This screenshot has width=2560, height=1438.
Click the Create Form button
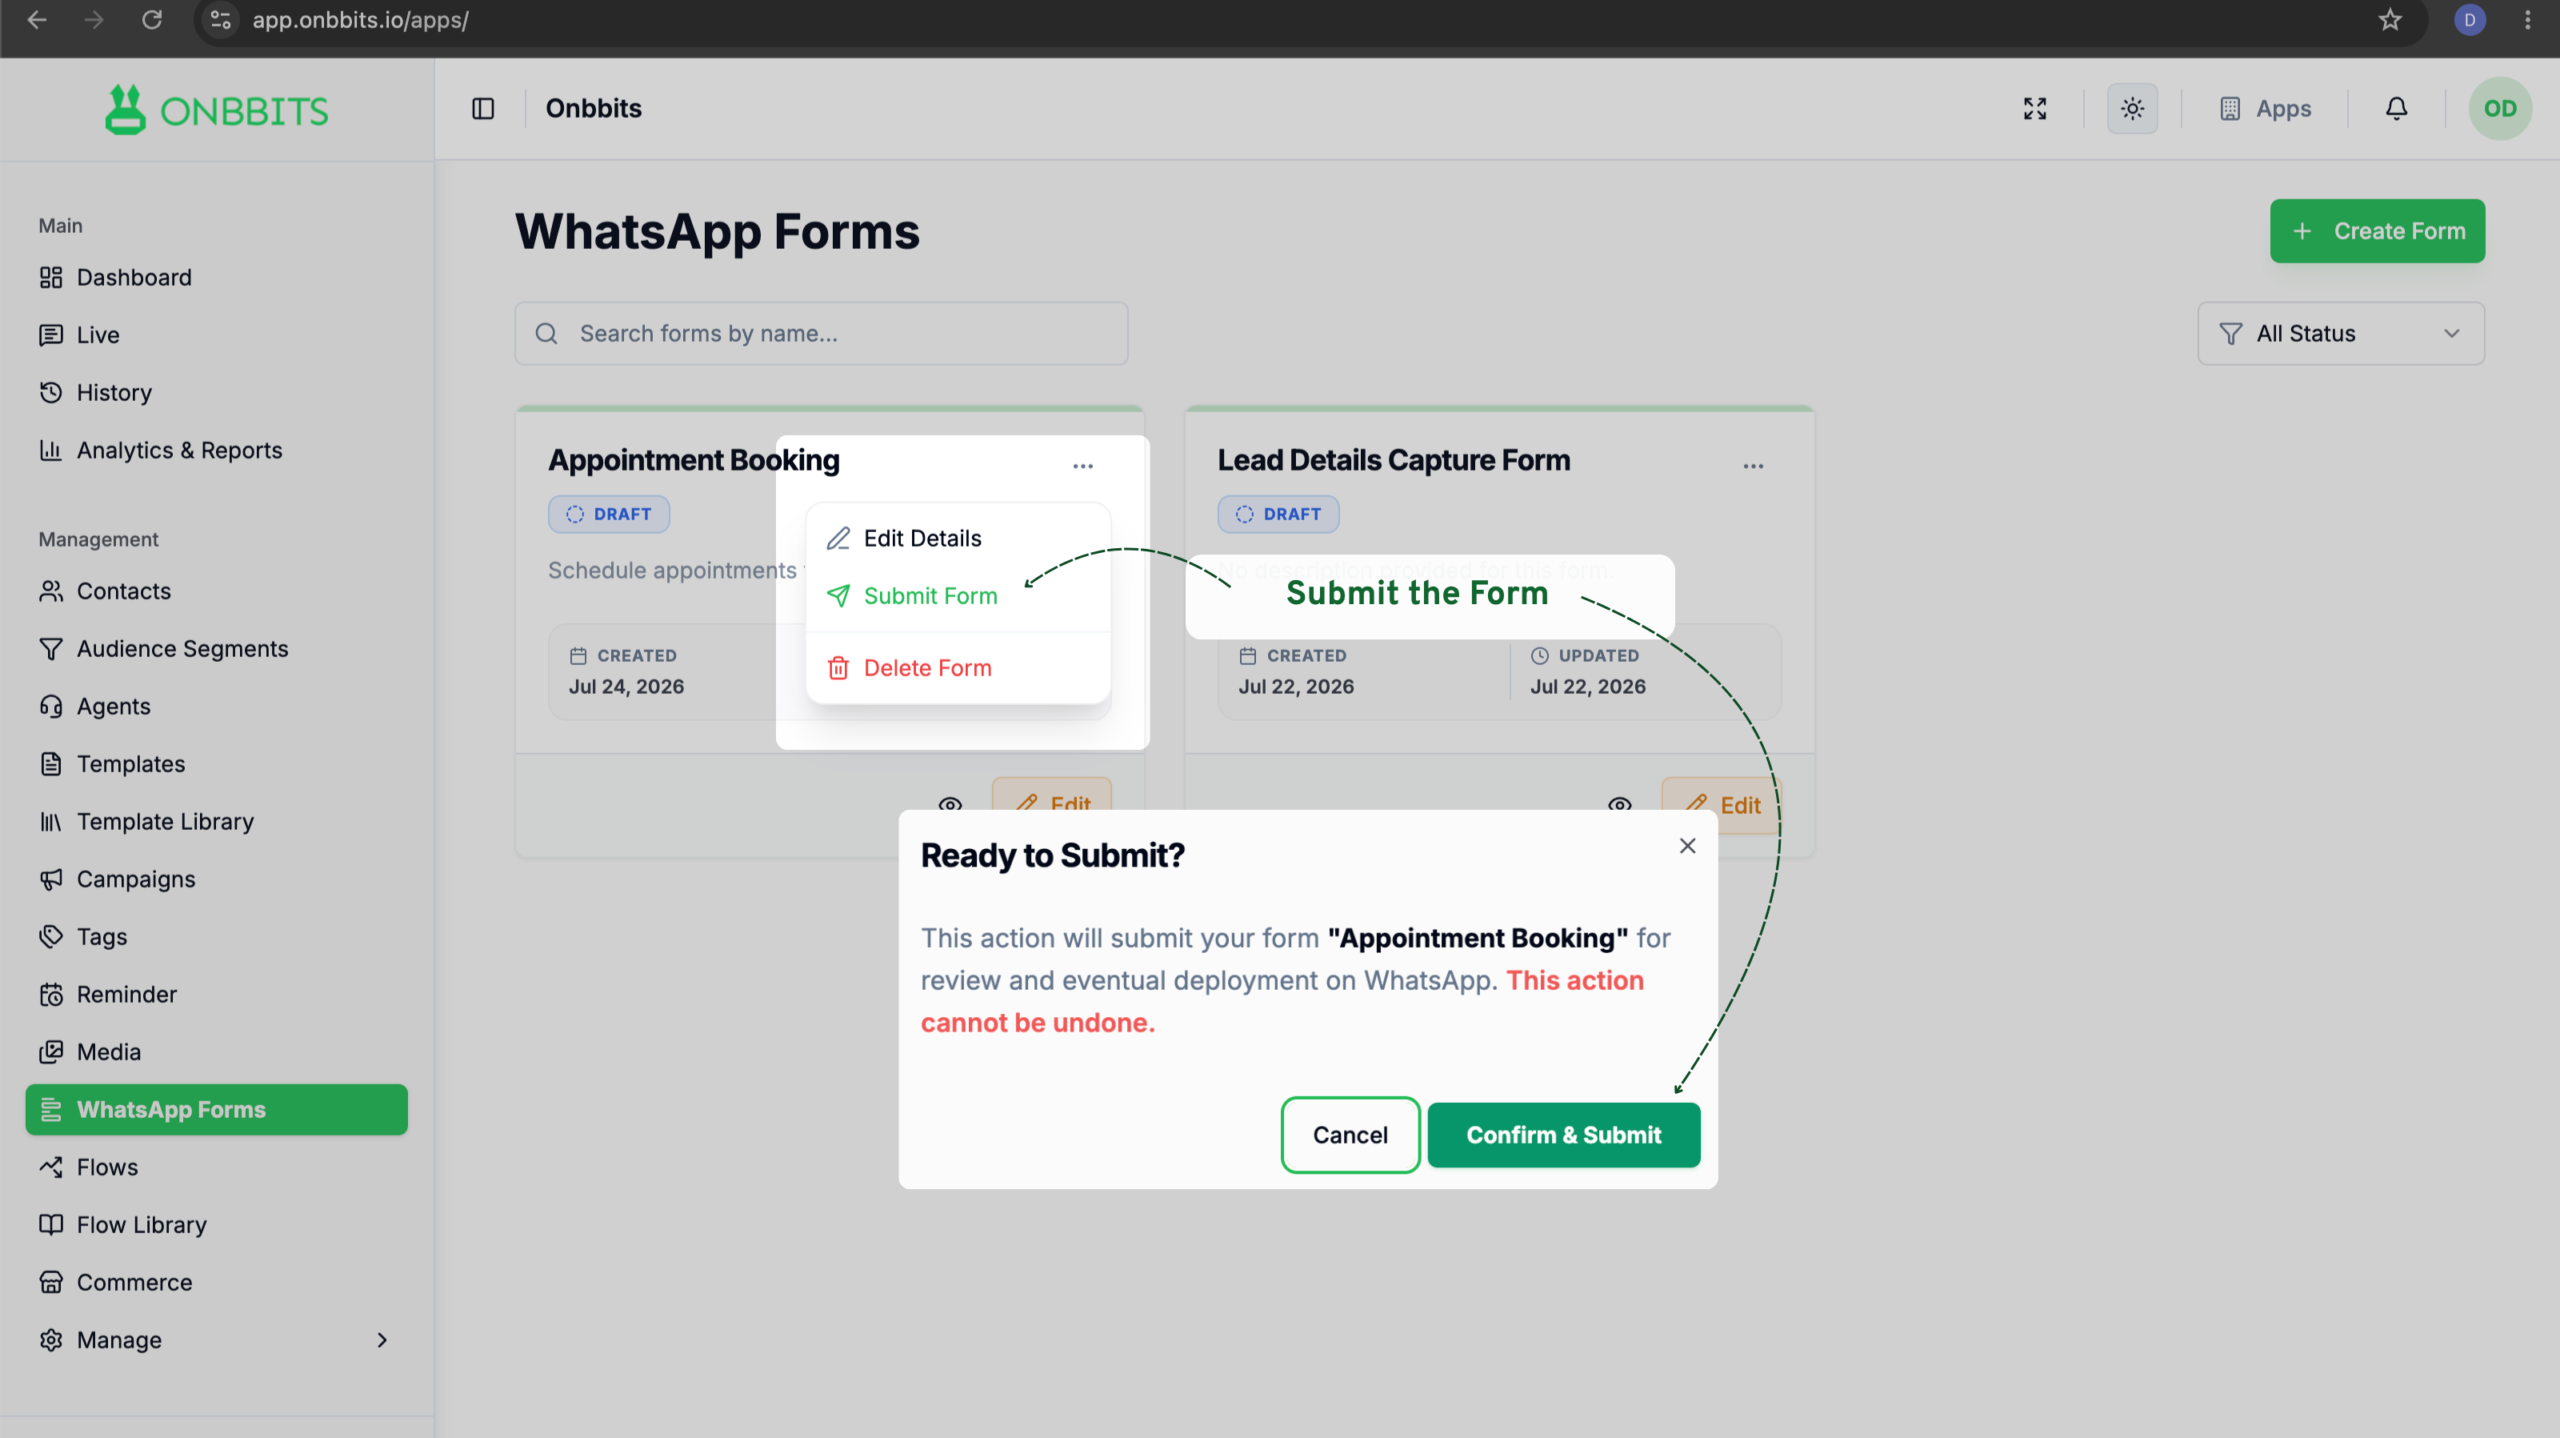point(2376,231)
